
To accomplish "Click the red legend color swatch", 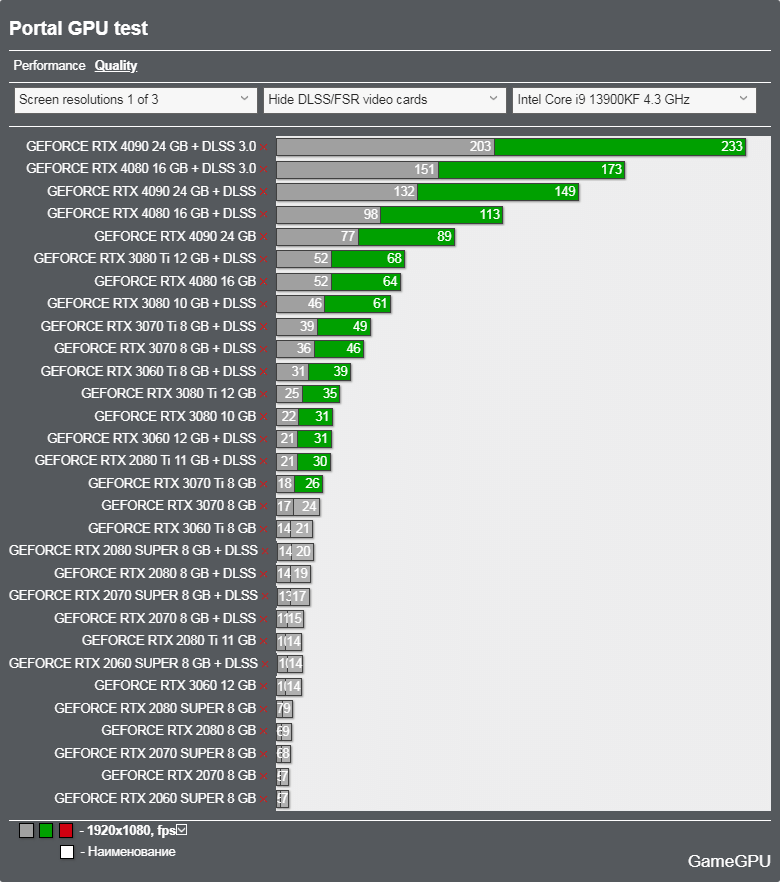I will point(66,830).
